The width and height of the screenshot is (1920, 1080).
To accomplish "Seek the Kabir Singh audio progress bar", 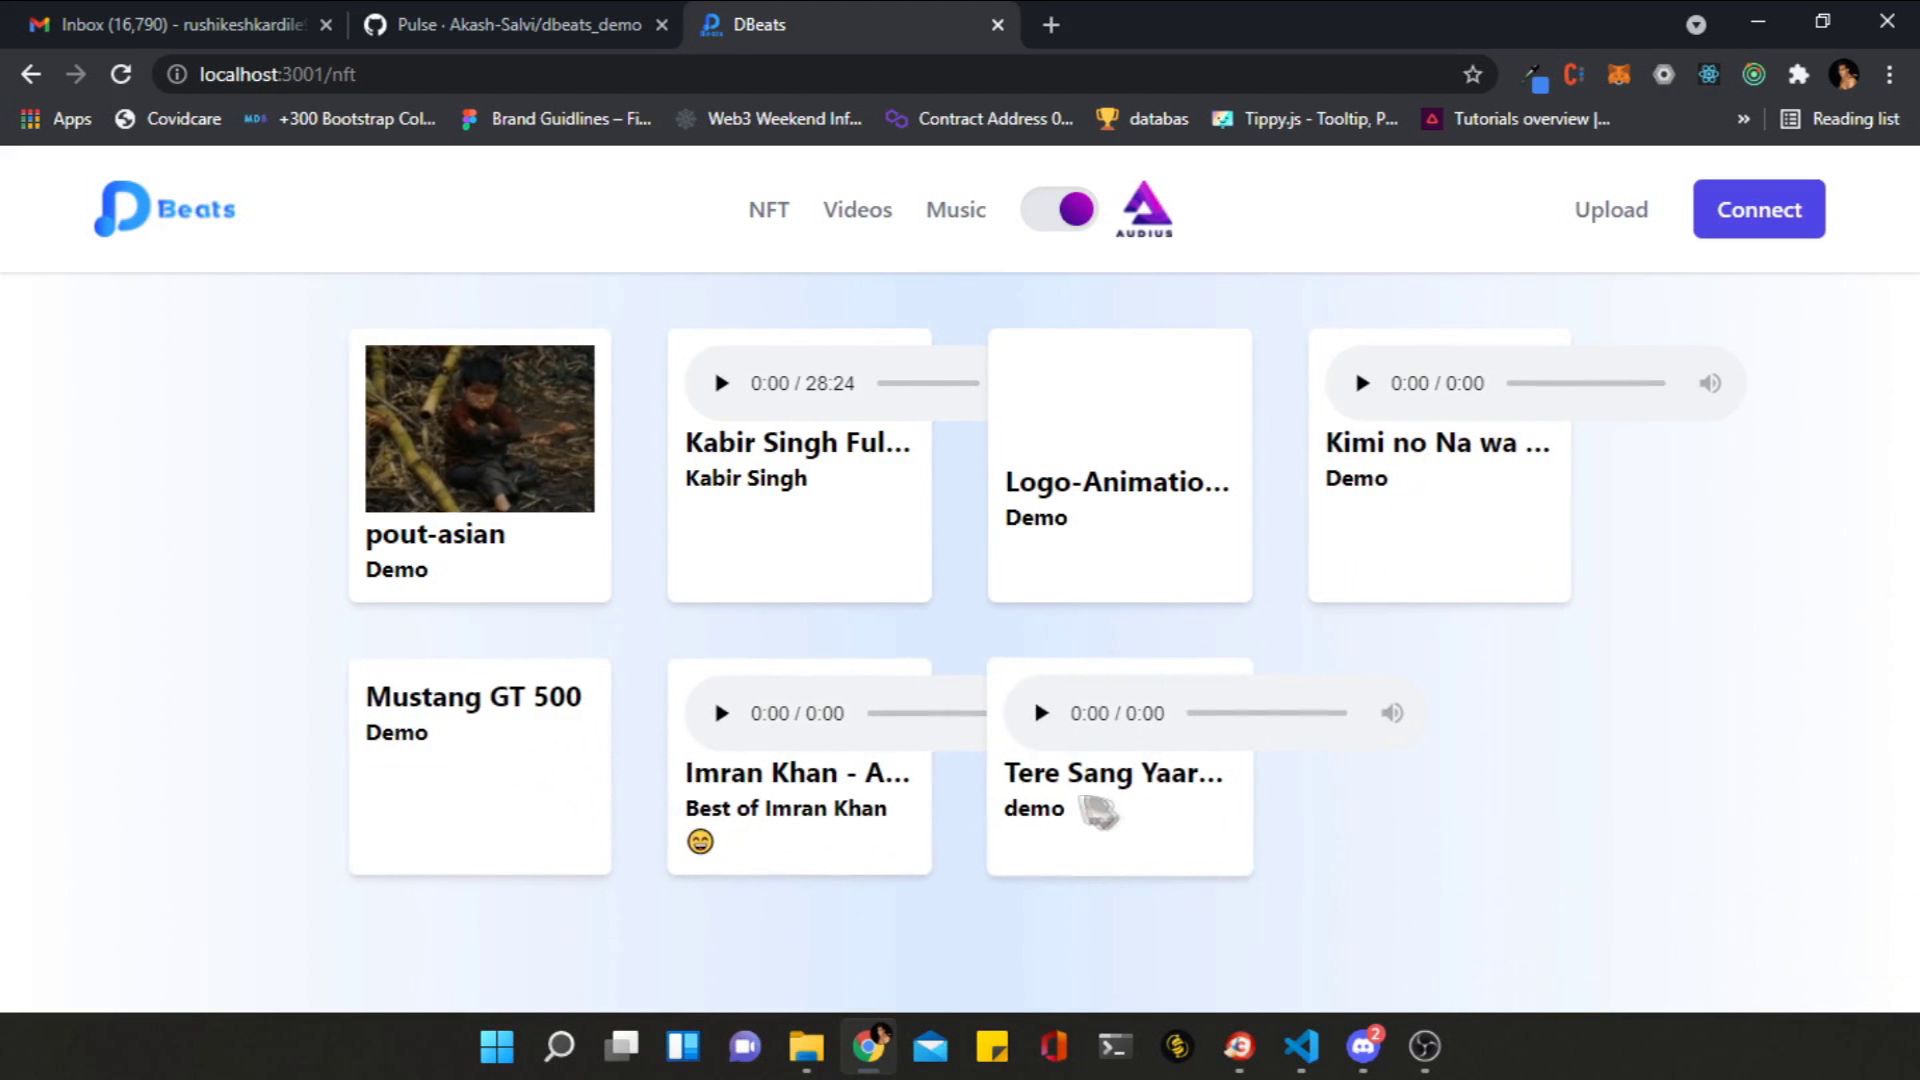I will pyautogui.click(x=928, y=383).
